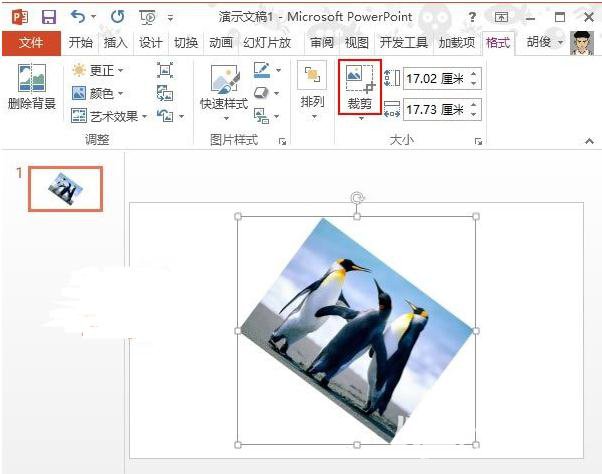This screenshot has width=602, height=474.
Task: Open the 文件 (File) menu
Action: 31,43
